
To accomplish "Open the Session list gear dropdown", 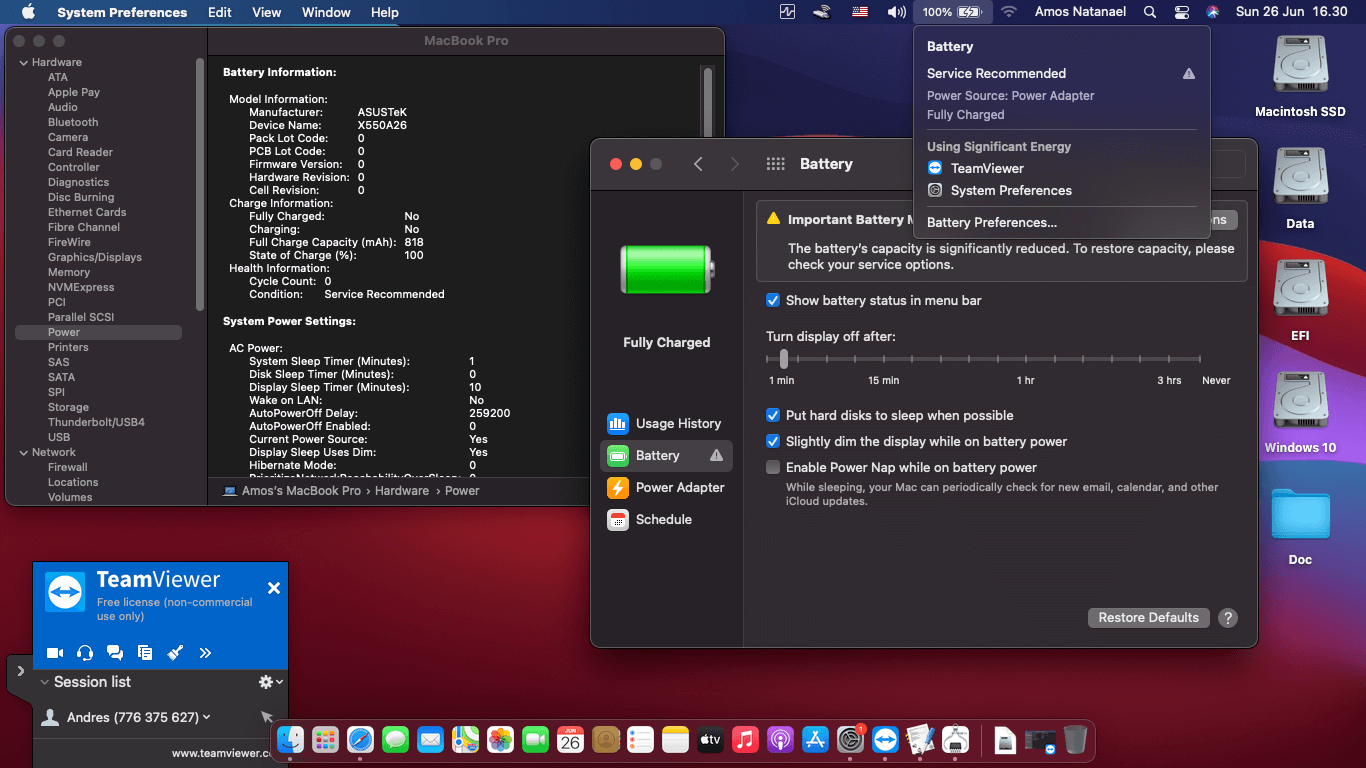I will (x=270, y=682).
